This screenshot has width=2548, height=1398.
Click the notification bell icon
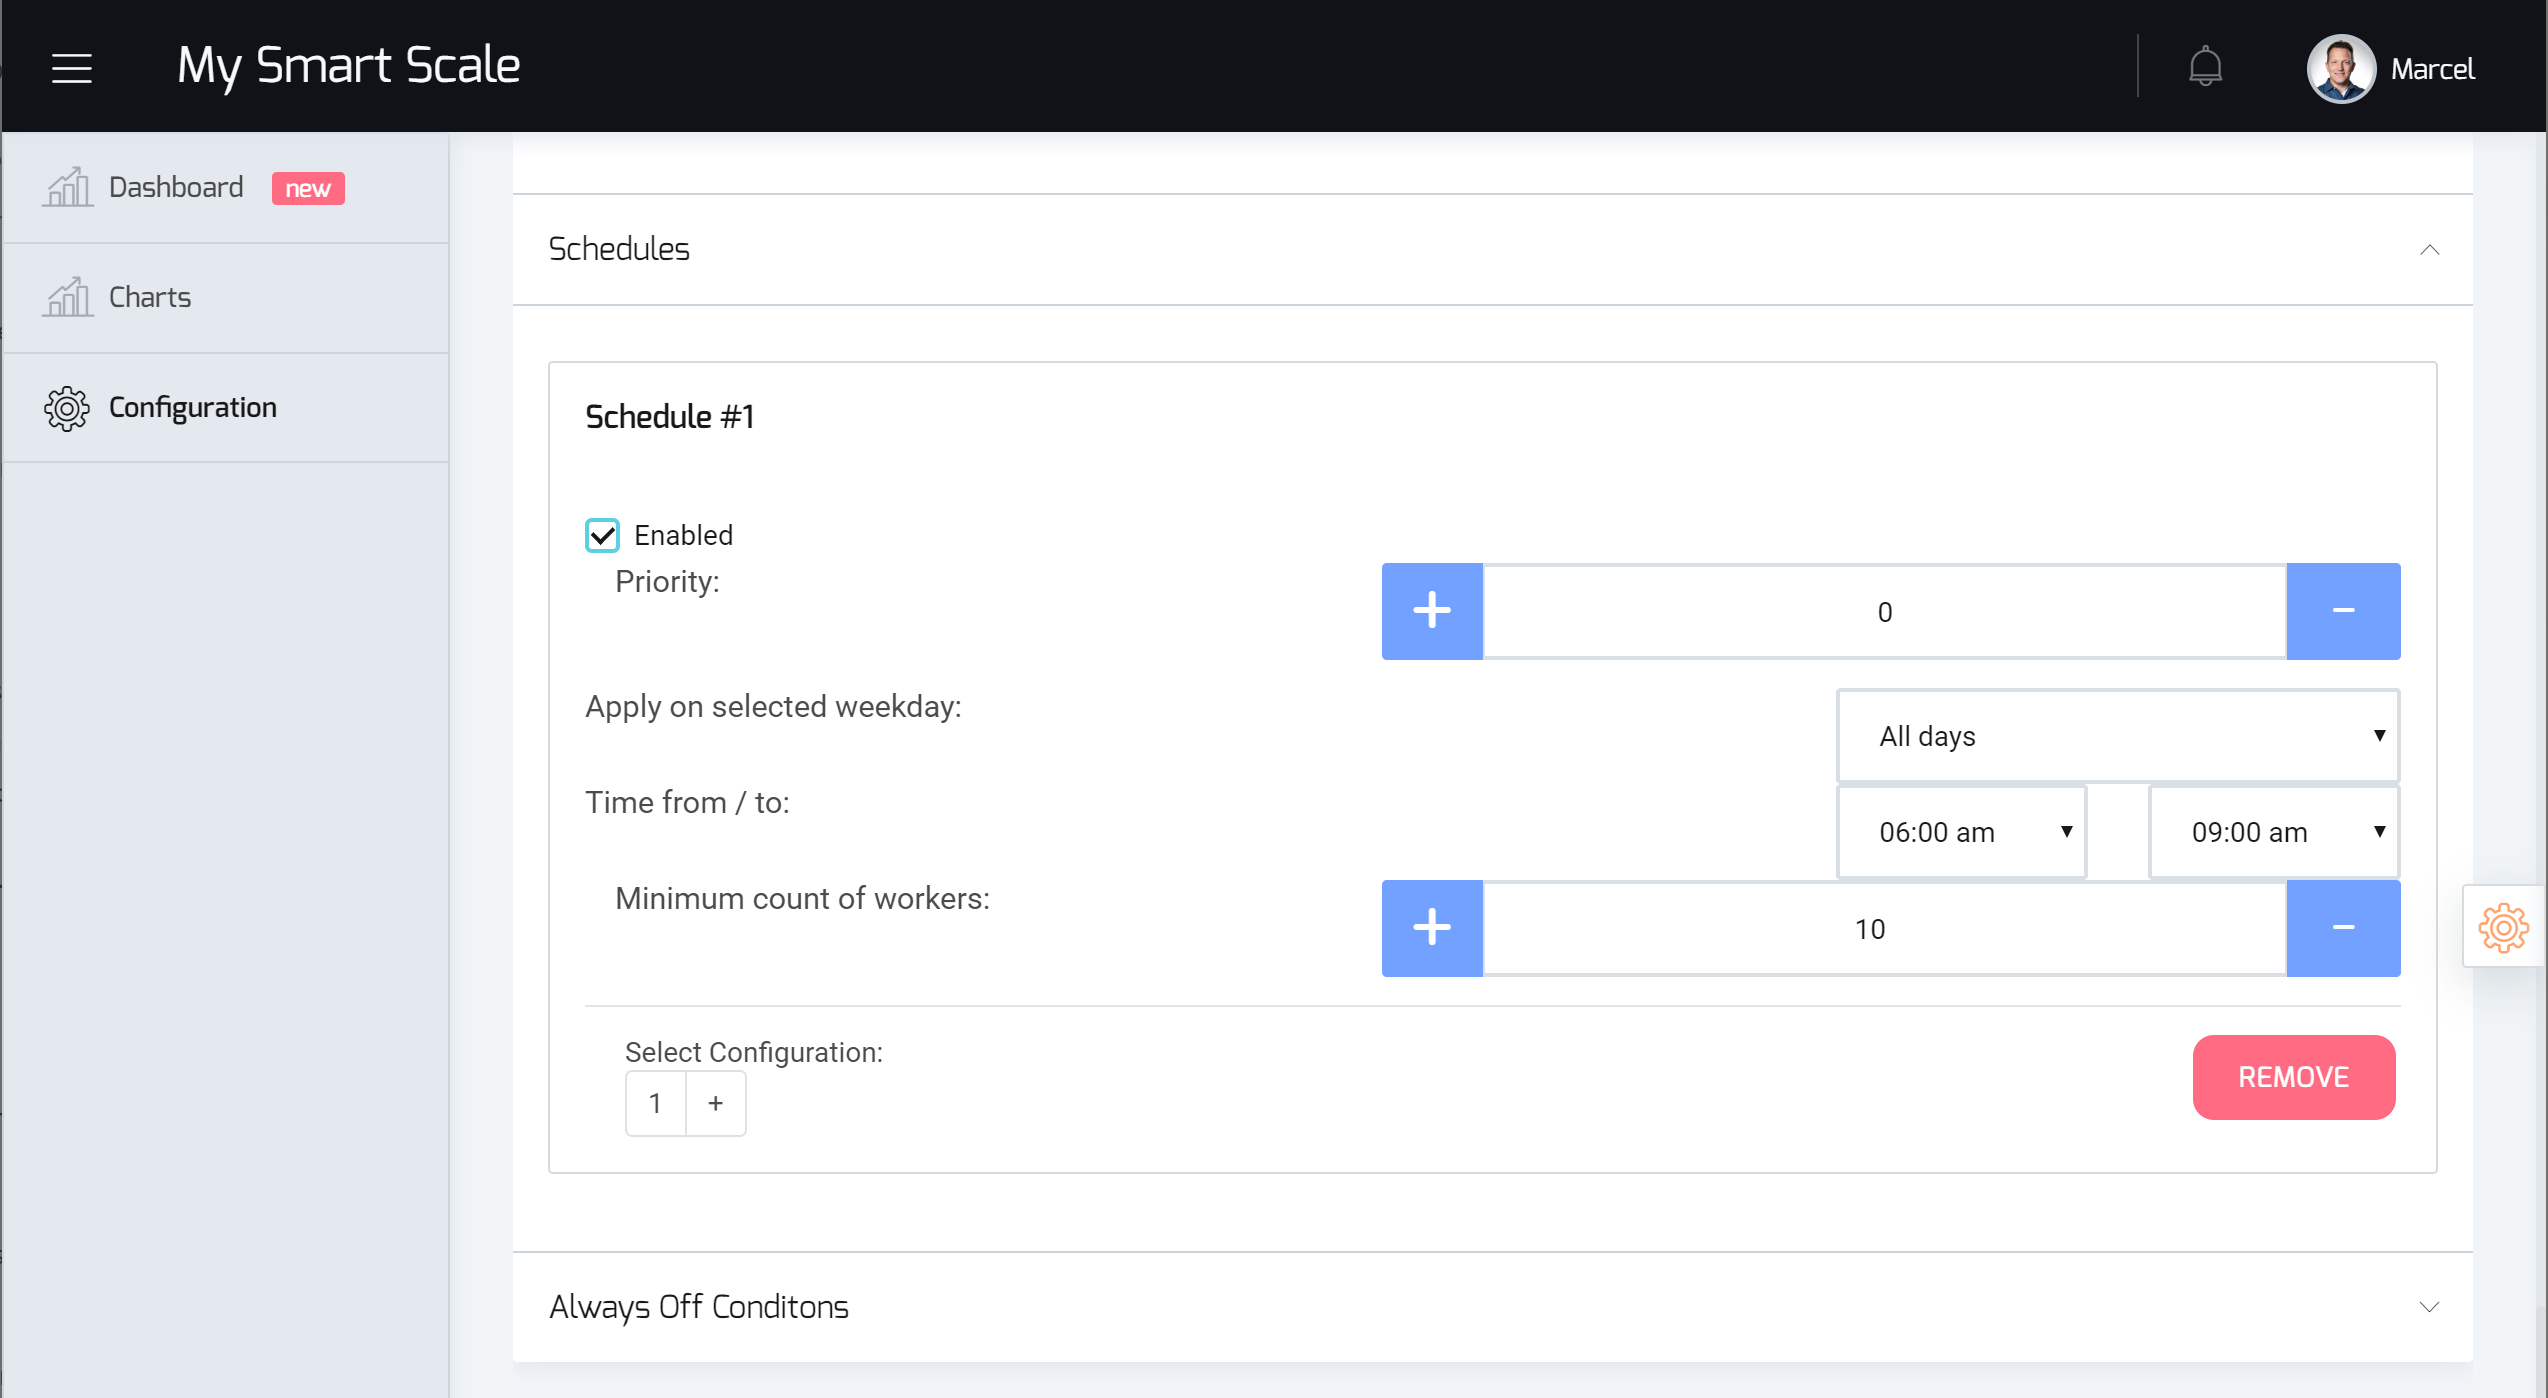click(x=2205, y=67)
